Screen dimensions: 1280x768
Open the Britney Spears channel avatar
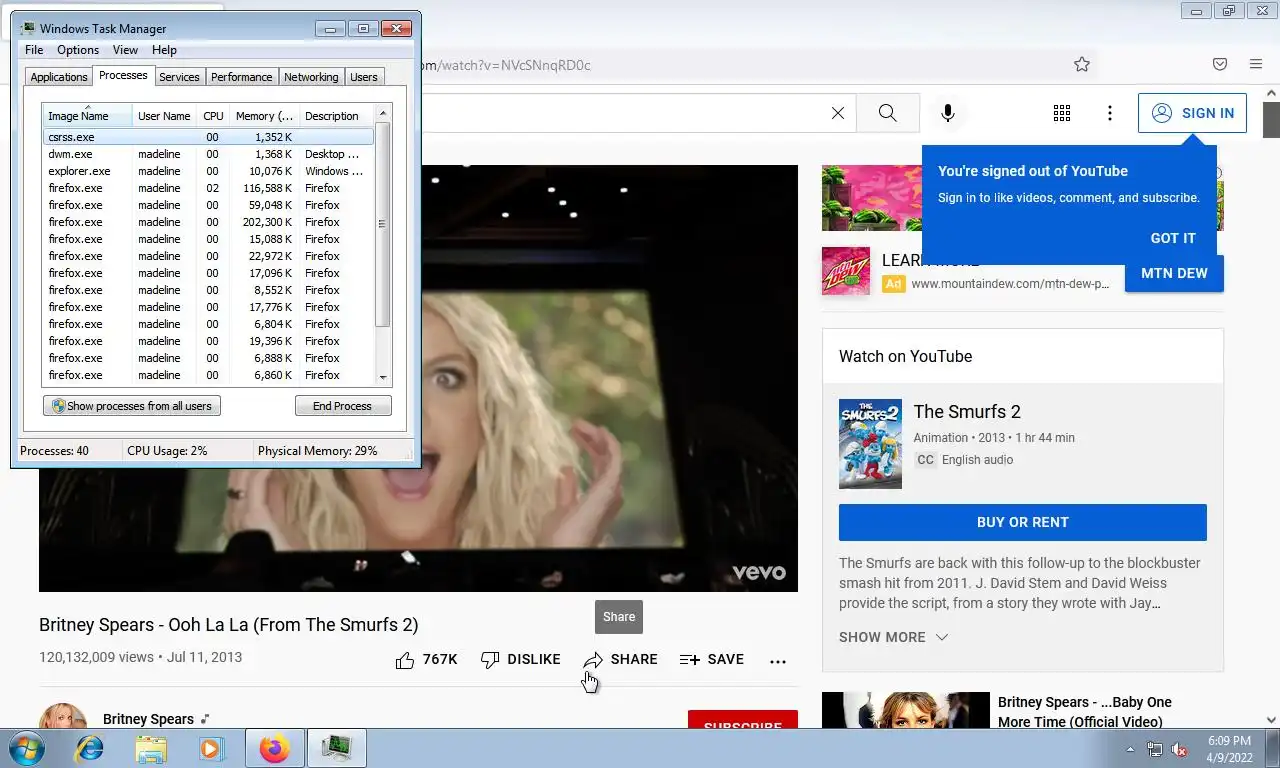coord(63,717)
